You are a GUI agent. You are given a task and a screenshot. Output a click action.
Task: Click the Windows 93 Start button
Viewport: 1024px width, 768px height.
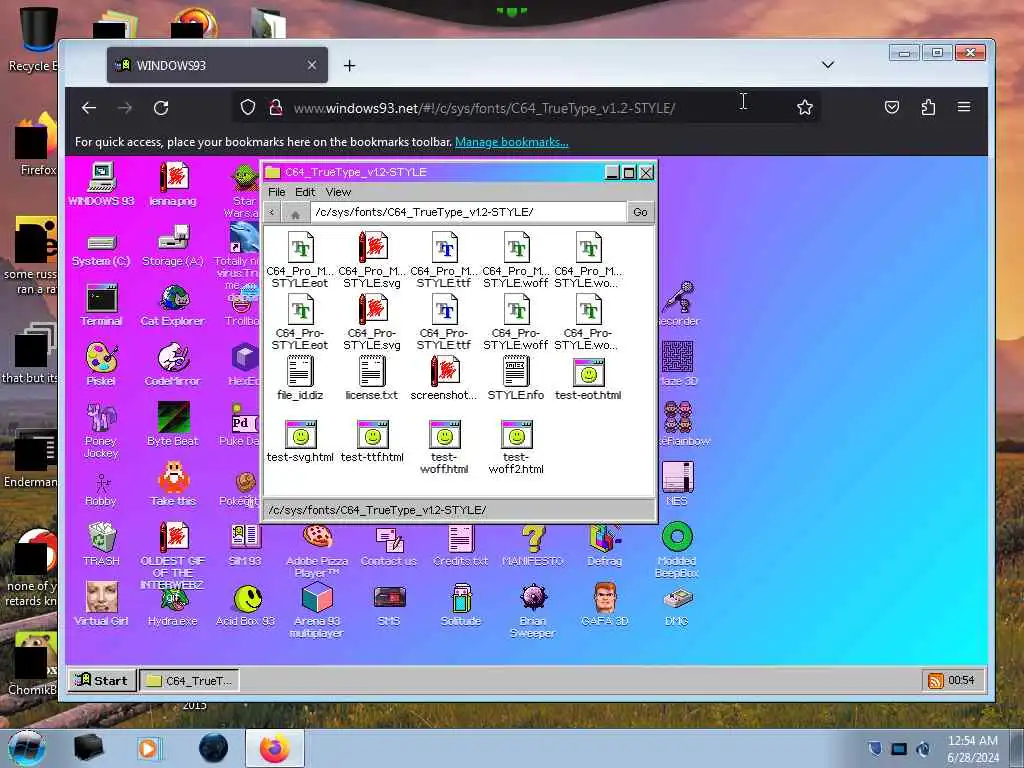point(102,680)
